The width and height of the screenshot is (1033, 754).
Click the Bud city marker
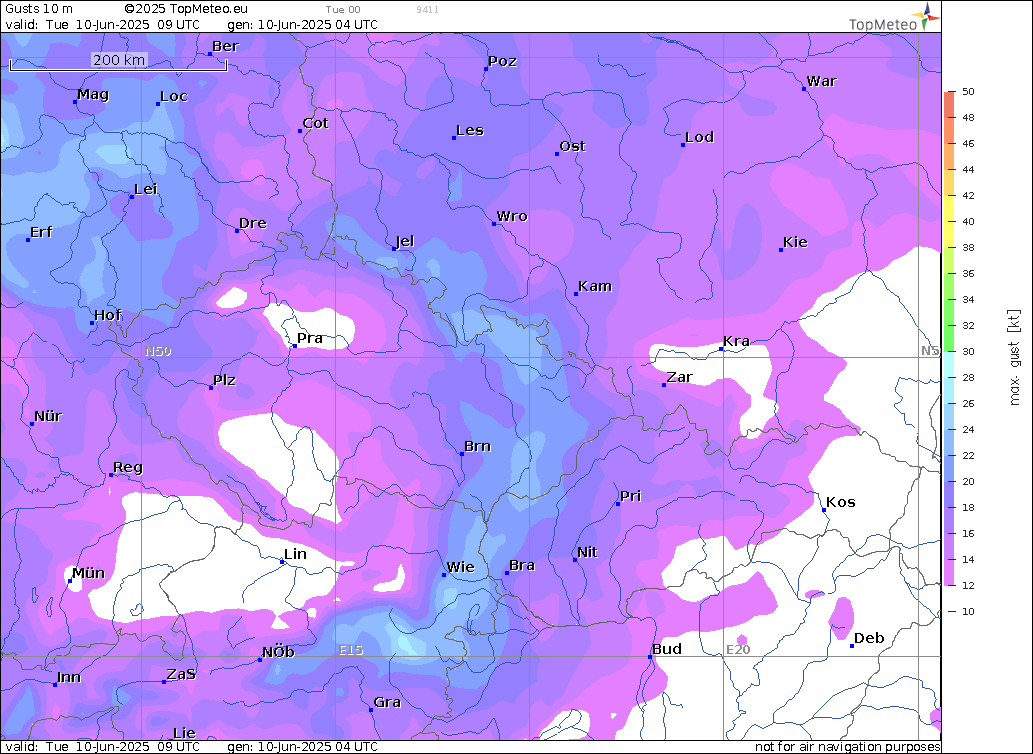click(650, 657)
